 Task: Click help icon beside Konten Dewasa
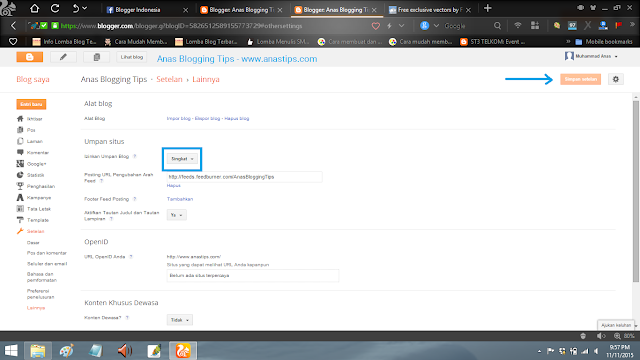click(127, 318)
